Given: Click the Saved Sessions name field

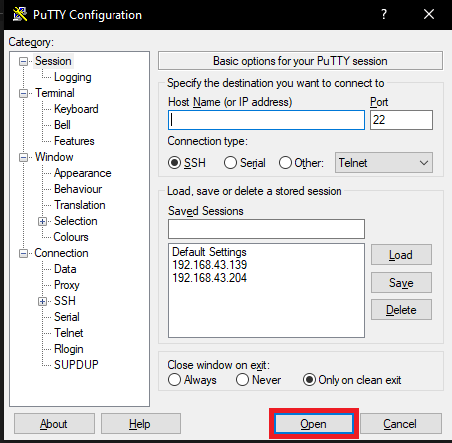Looking at the screenshot, I should (266, 229).
